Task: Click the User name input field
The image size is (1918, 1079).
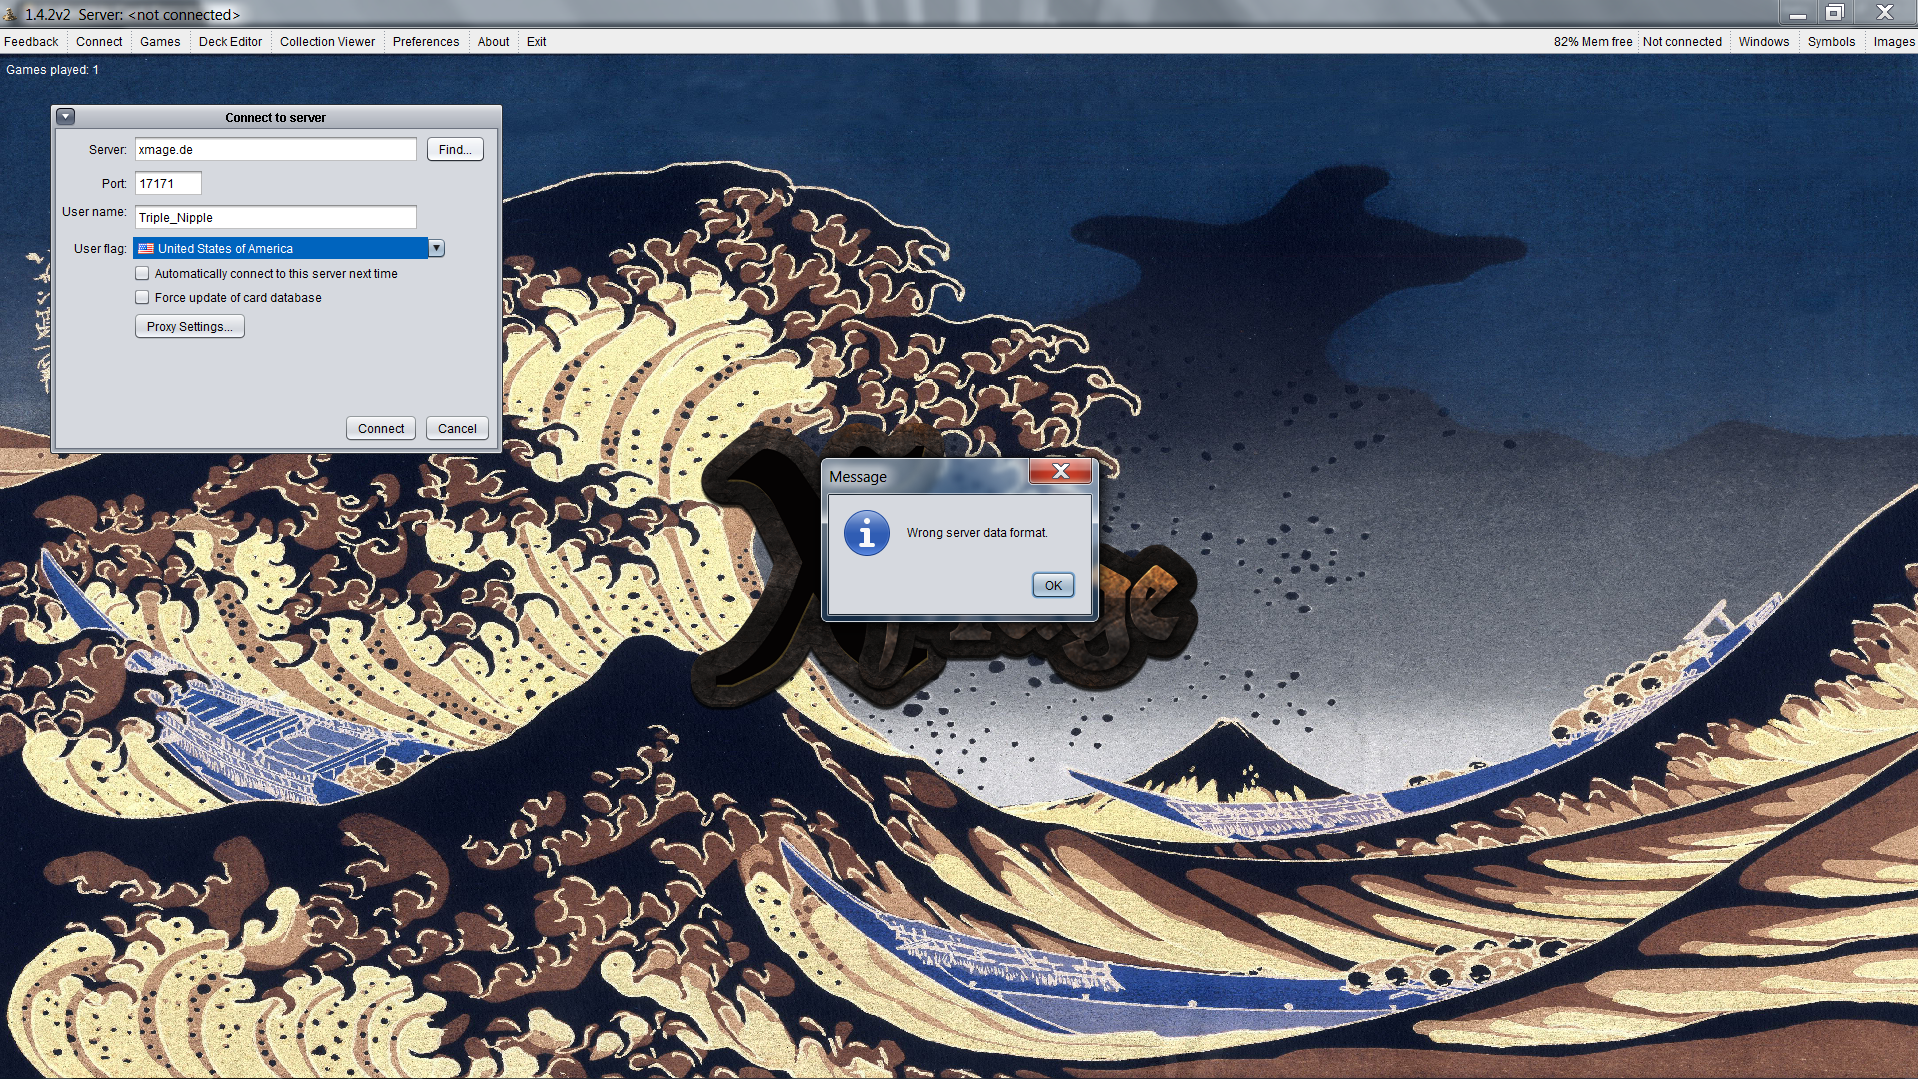Action: click(x=275, y=217)
